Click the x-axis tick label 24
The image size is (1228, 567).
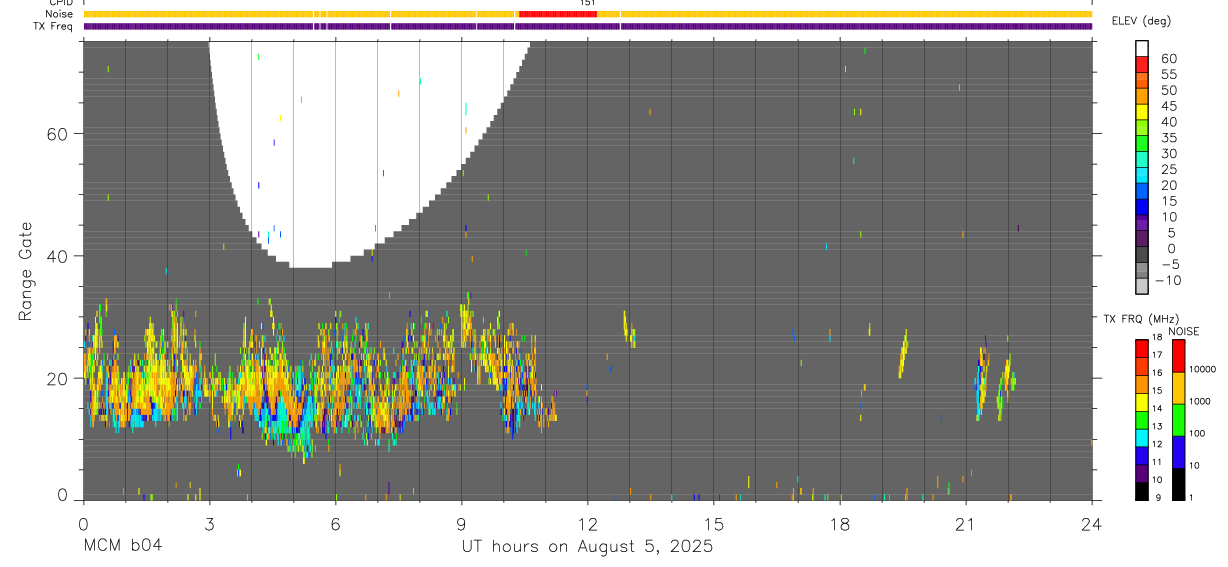pos(1091,523)
